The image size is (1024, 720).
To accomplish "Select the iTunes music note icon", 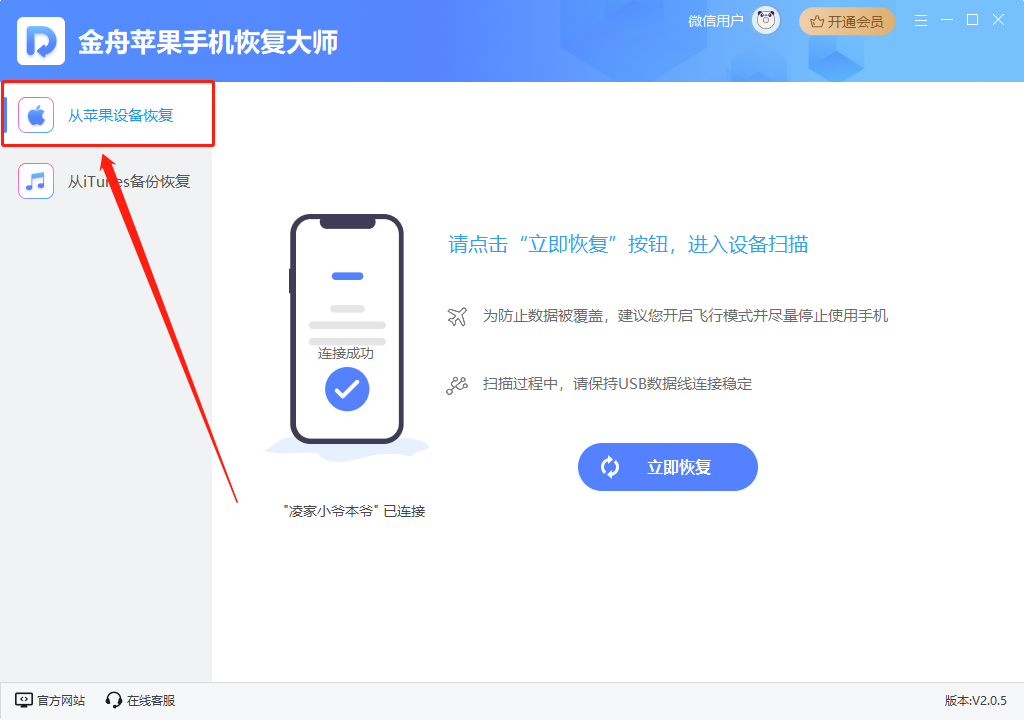I will tap(36, 181).
